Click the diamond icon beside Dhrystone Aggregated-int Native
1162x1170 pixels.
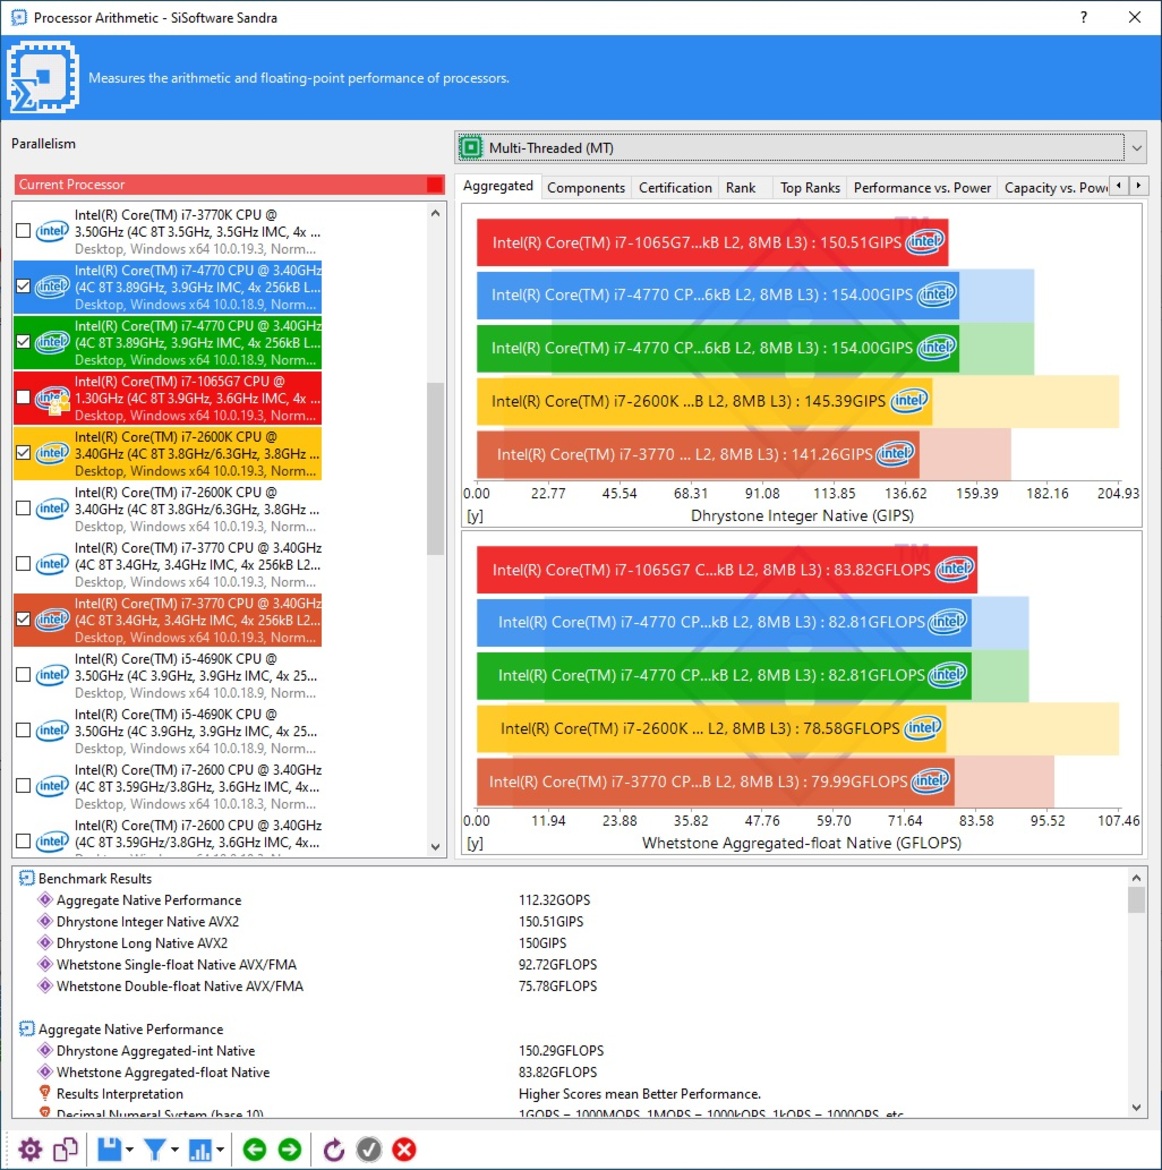pos(45,1051)
